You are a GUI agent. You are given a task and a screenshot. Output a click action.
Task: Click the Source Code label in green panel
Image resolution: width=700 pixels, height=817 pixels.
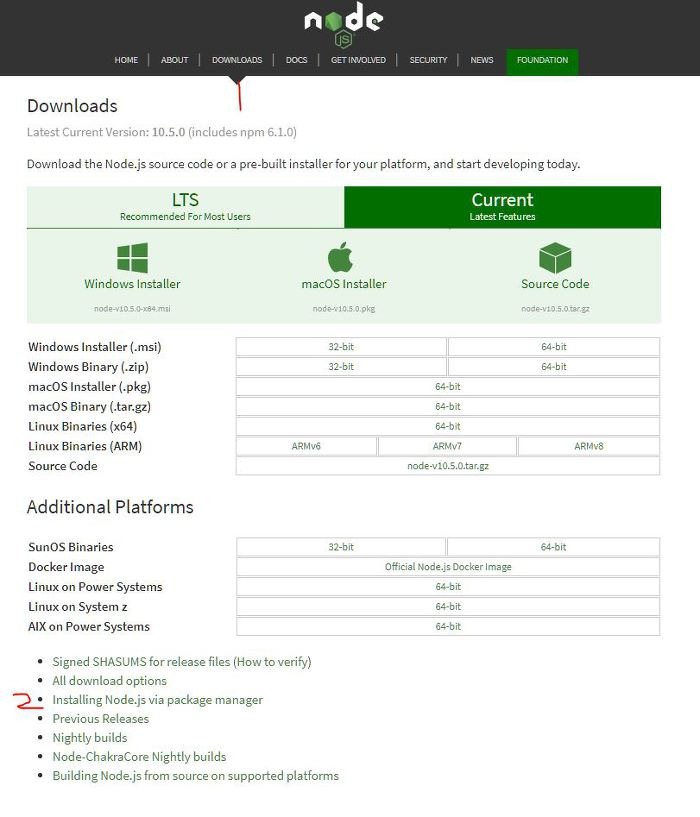[x=555, y=284]
